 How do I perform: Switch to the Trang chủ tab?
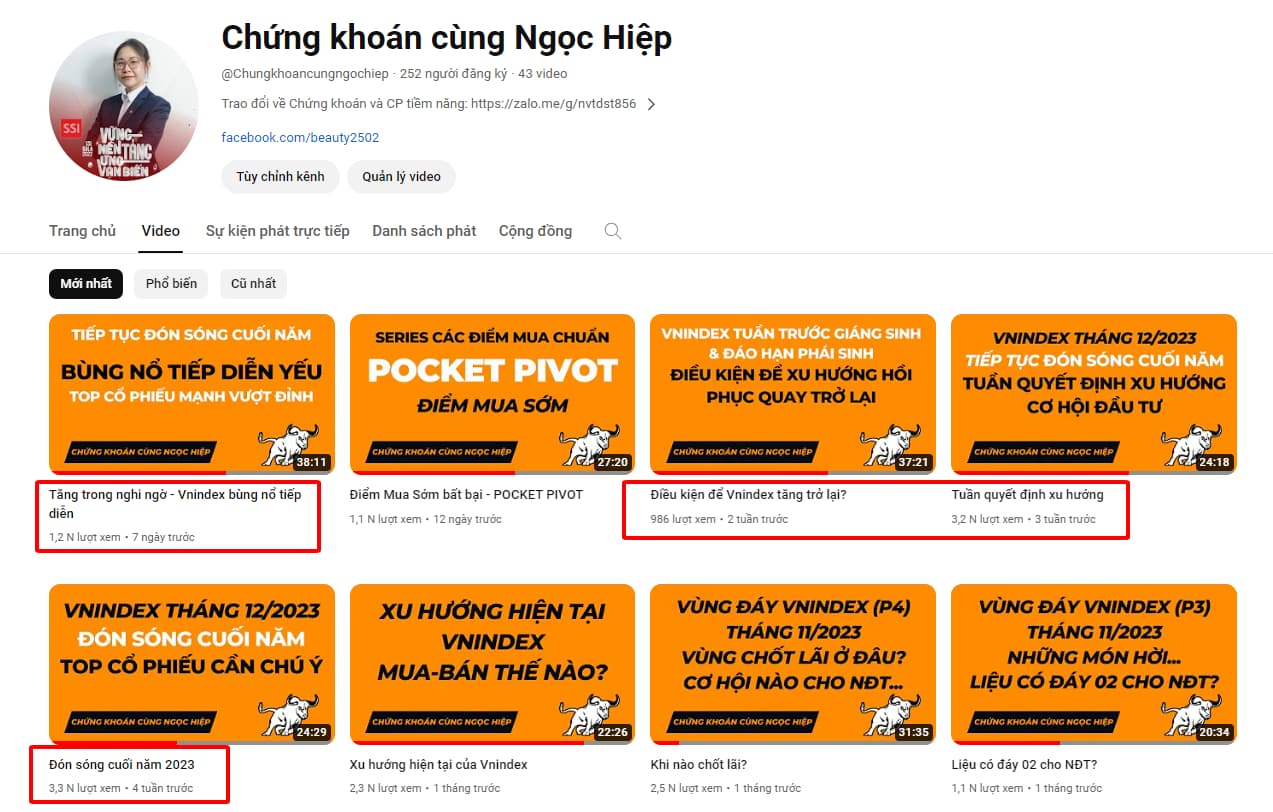pos(83,231)
